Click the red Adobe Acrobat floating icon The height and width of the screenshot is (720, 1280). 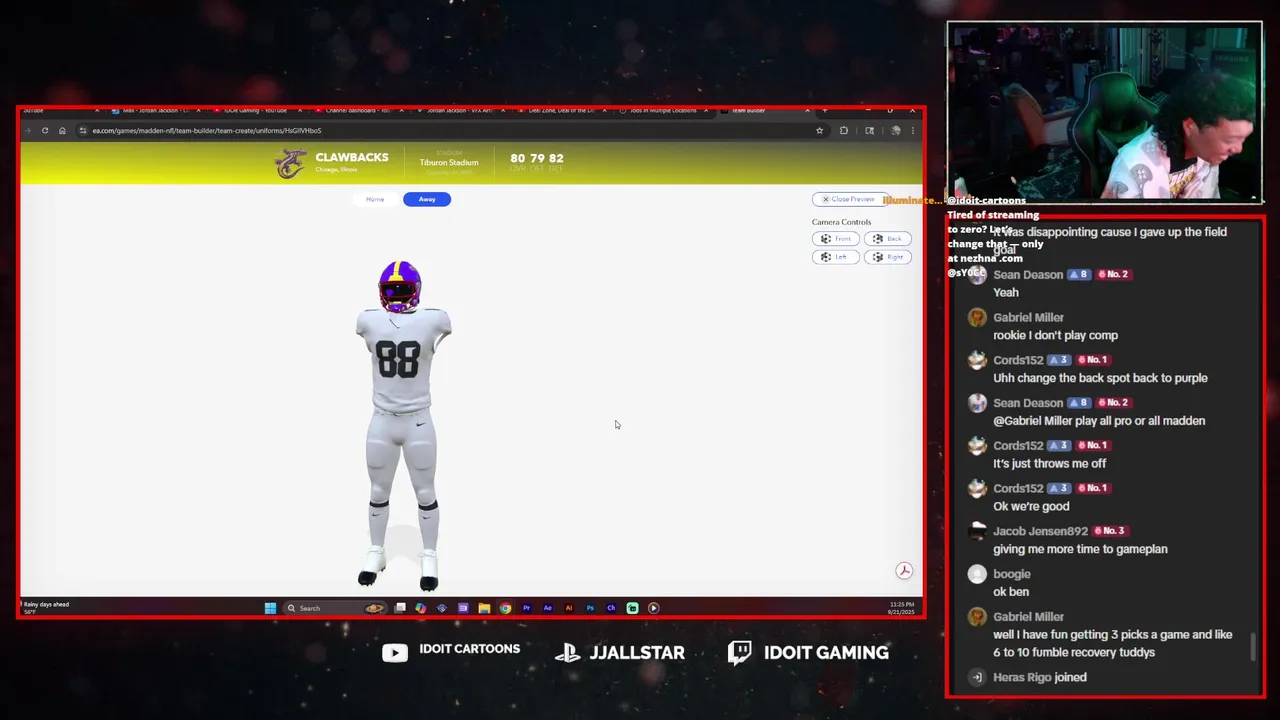[x=904, y=571]
